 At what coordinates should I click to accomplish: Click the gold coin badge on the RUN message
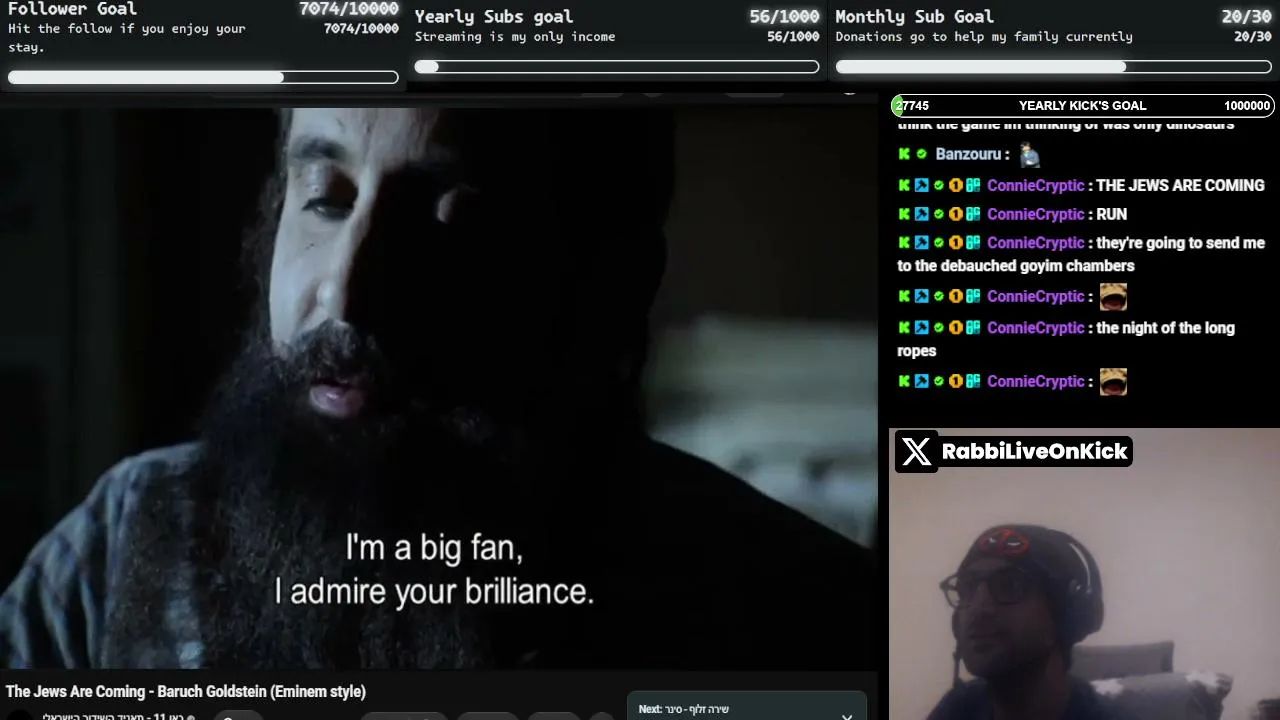pos(956,214)
